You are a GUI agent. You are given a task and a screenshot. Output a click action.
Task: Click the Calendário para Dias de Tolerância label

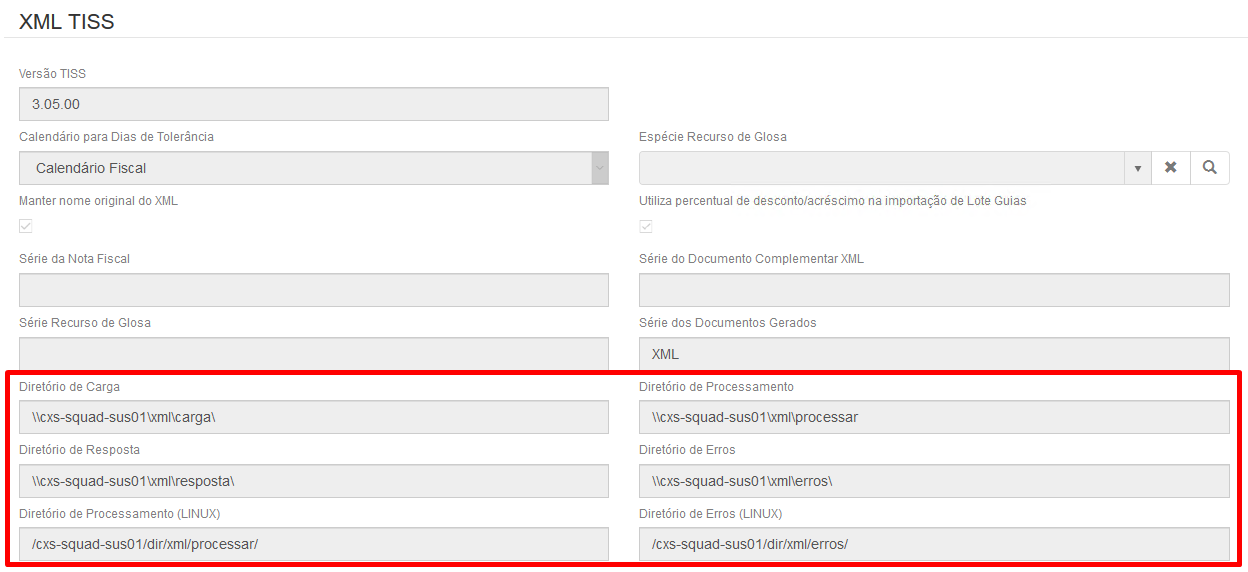116,137
